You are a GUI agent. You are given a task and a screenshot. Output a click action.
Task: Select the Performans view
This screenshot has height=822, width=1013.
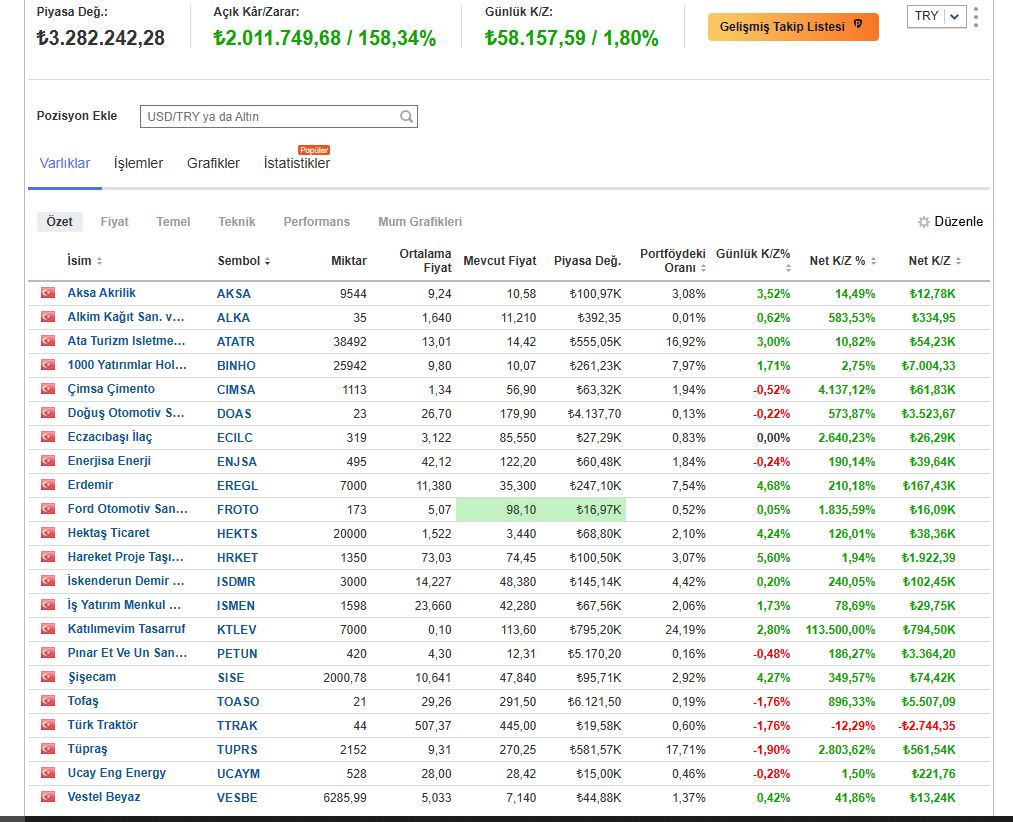(317, 222)
